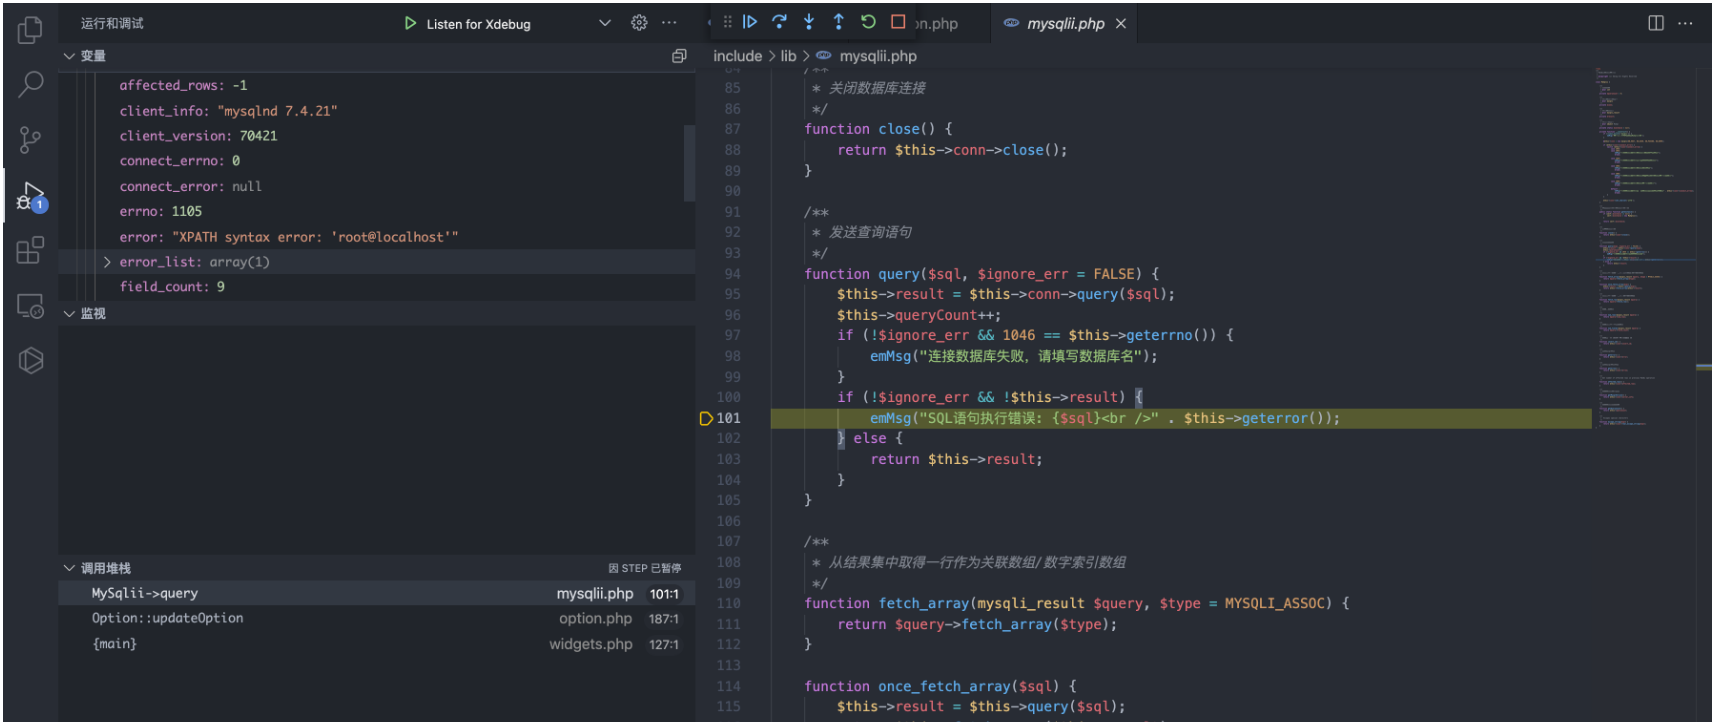The image size is (1712, 722).
Task: Click the lib breadcrumb segment
Action: (x=788, y=56)
